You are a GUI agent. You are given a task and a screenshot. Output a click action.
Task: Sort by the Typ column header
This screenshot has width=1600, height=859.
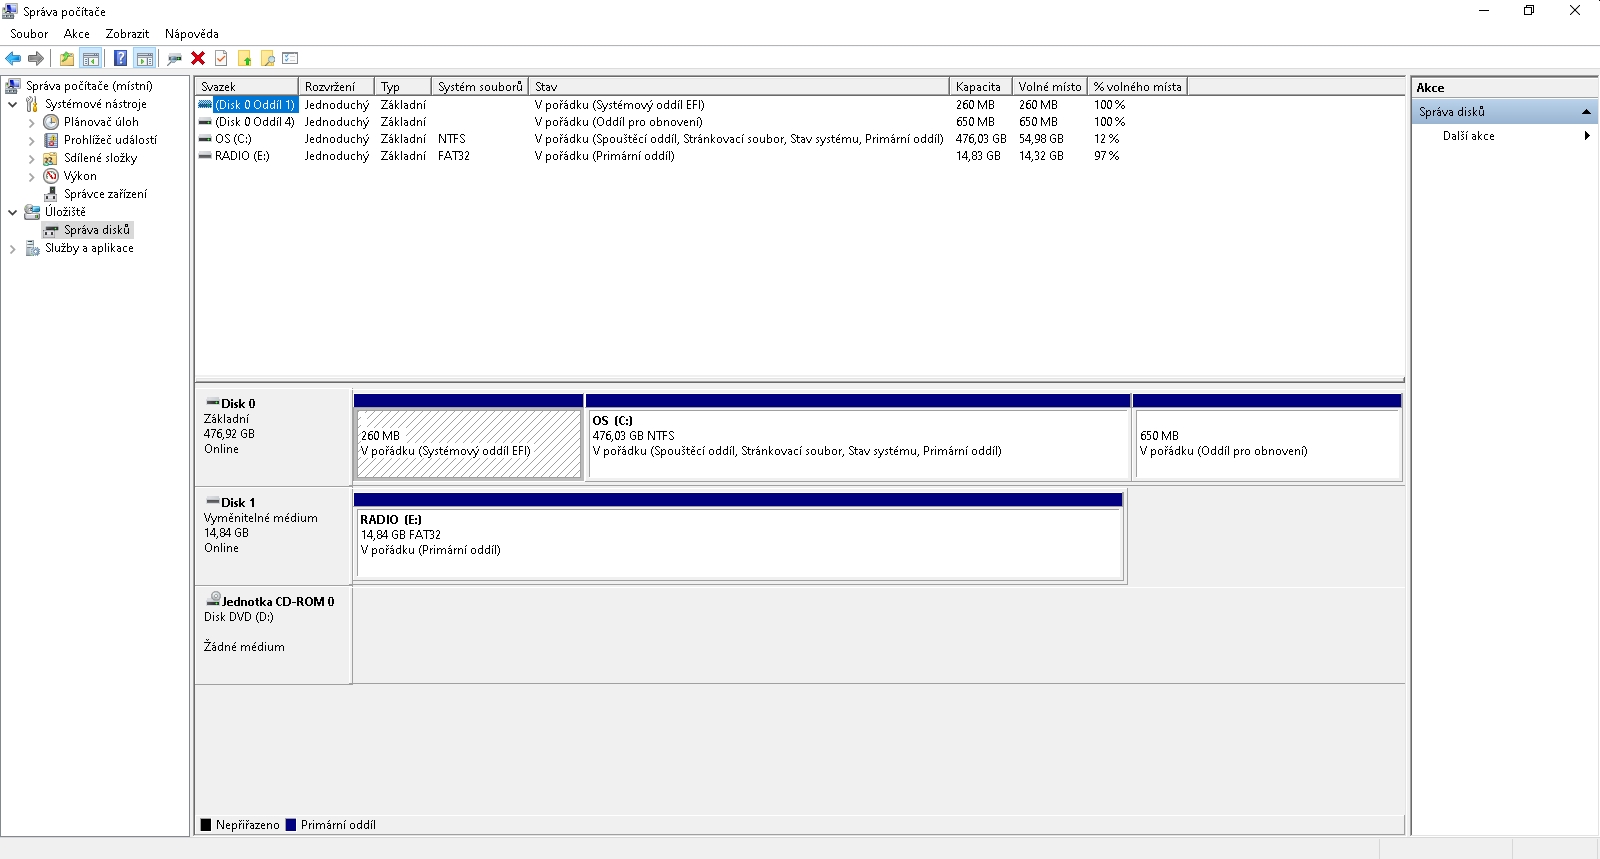coord(403,87)
